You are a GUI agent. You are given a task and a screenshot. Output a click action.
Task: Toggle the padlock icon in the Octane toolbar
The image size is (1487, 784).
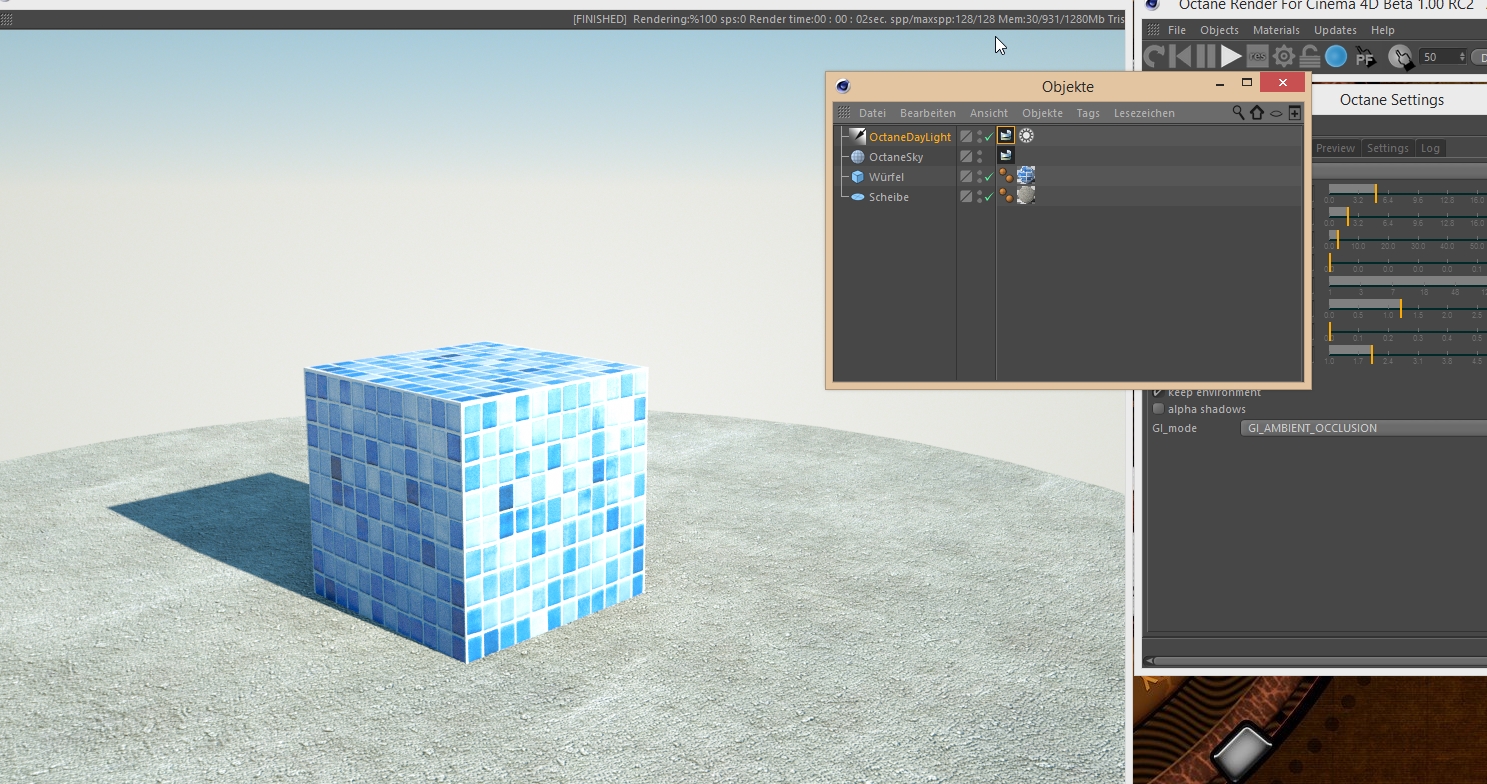pyautogui.click(x=1309, y=57)
